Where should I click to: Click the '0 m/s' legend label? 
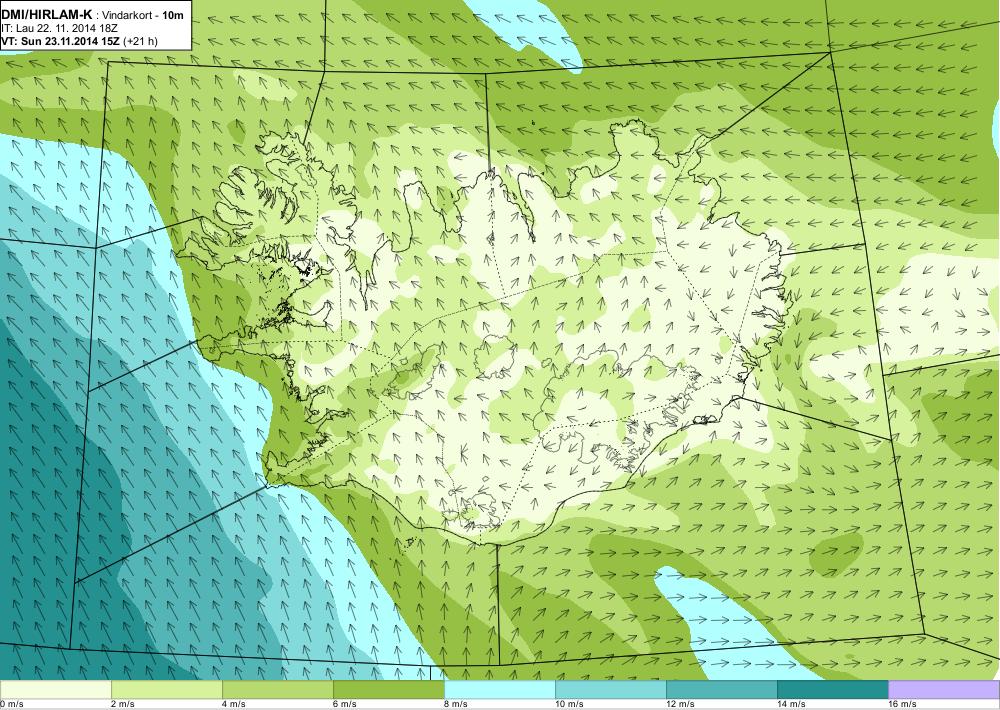click(x=12, y=704)
